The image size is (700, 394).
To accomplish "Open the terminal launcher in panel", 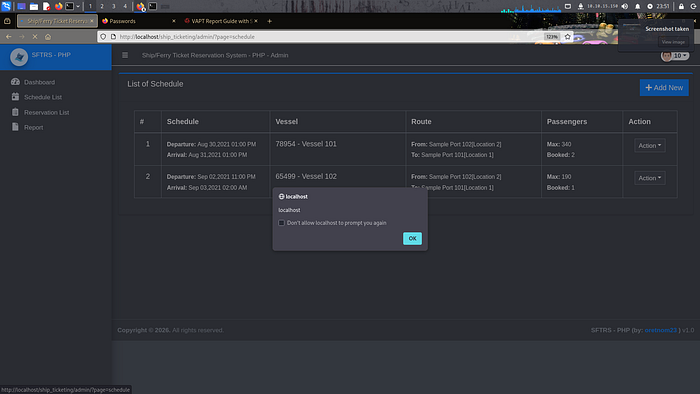I will coord(70,6).
